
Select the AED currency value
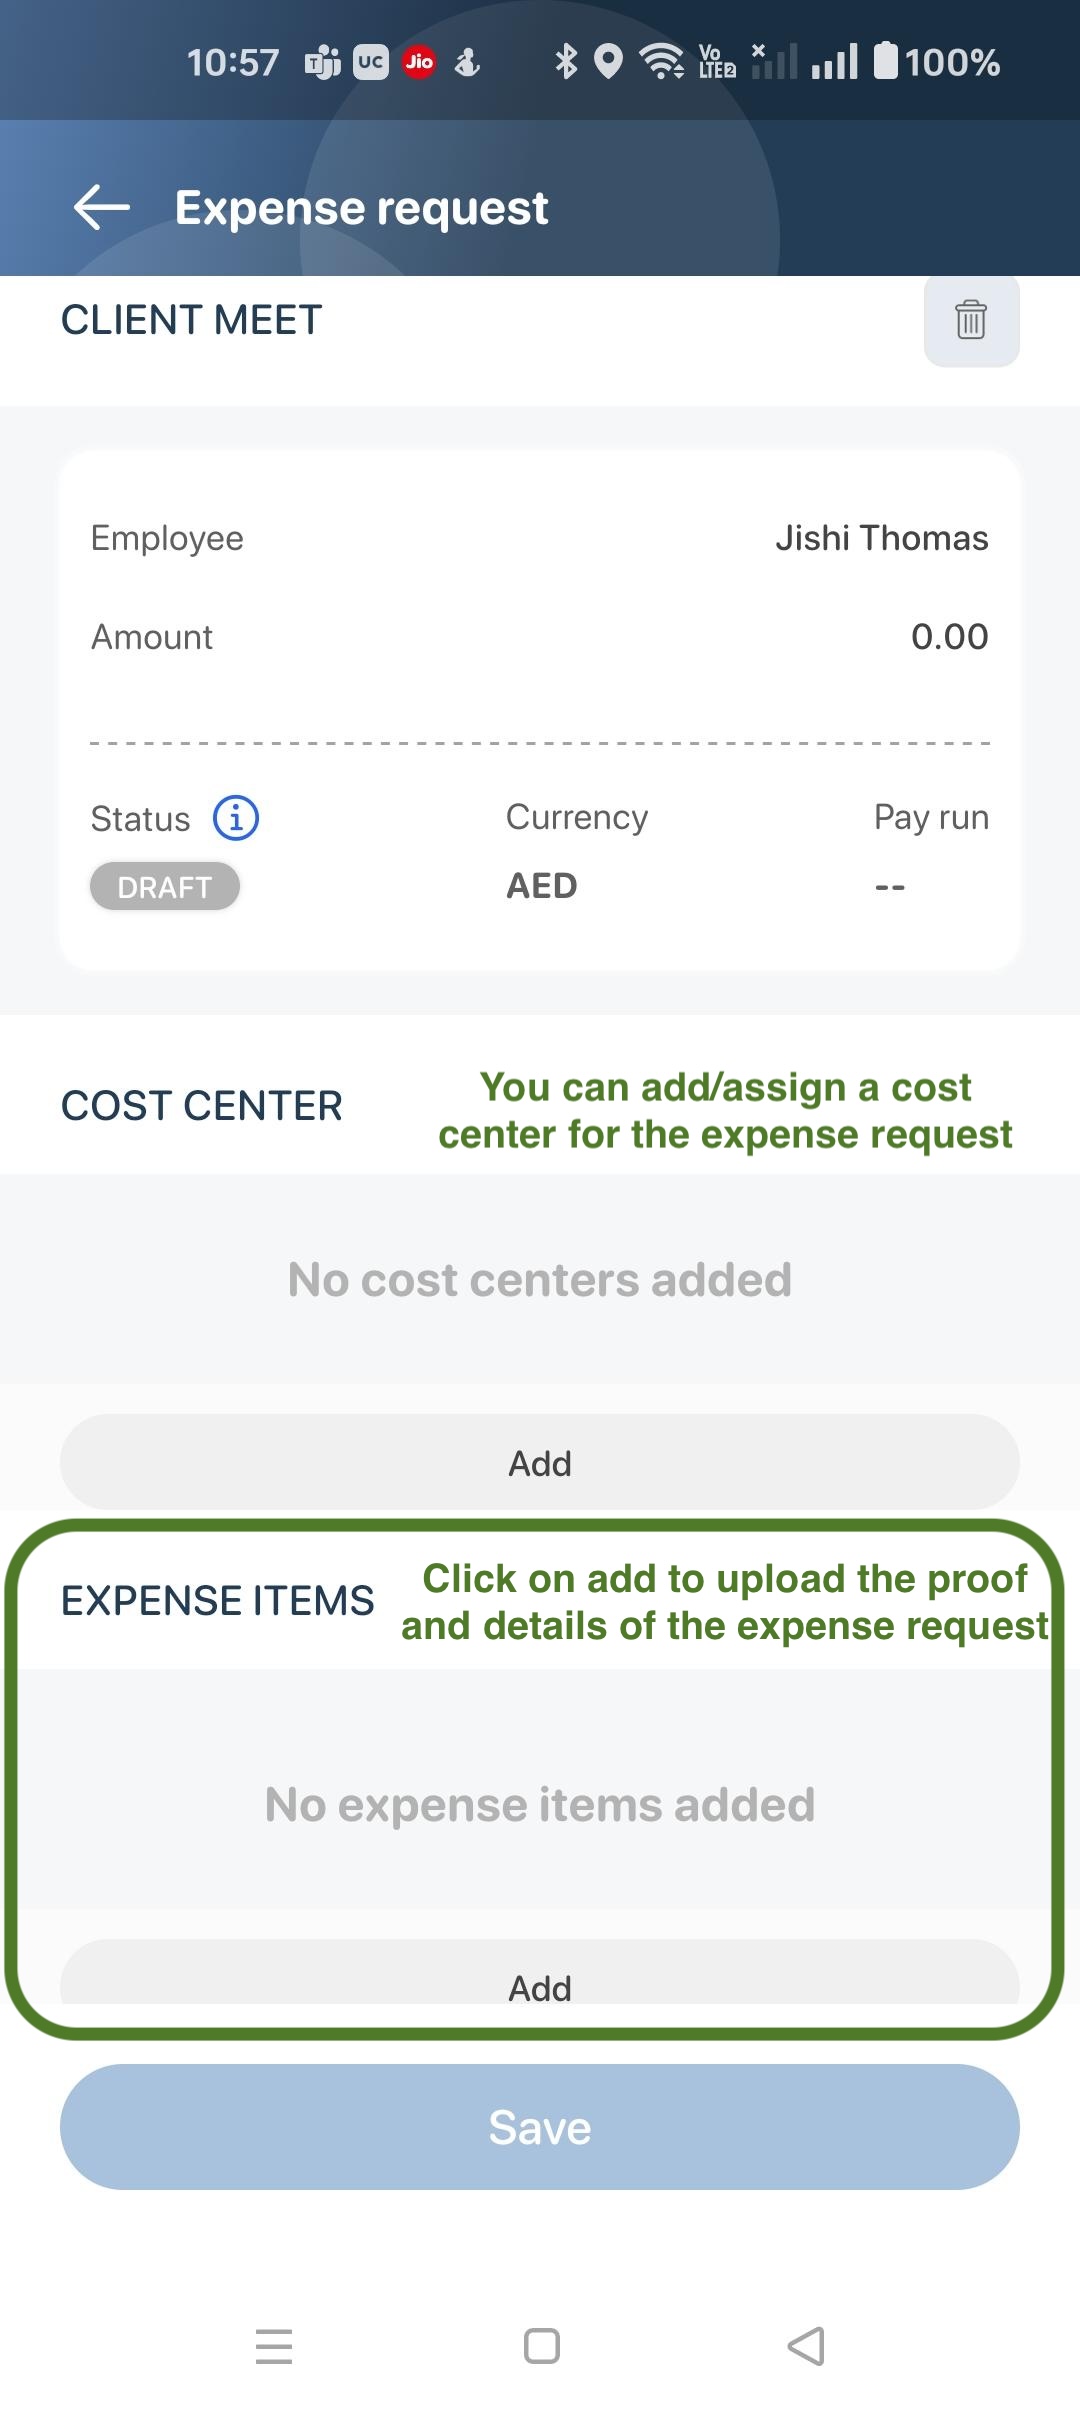[542, 886]
